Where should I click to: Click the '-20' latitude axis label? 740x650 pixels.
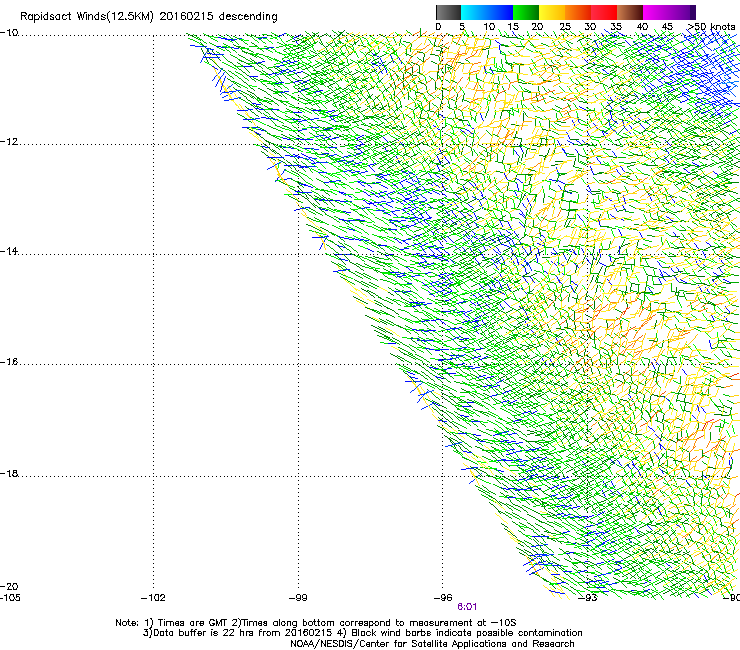click(9, 587)
